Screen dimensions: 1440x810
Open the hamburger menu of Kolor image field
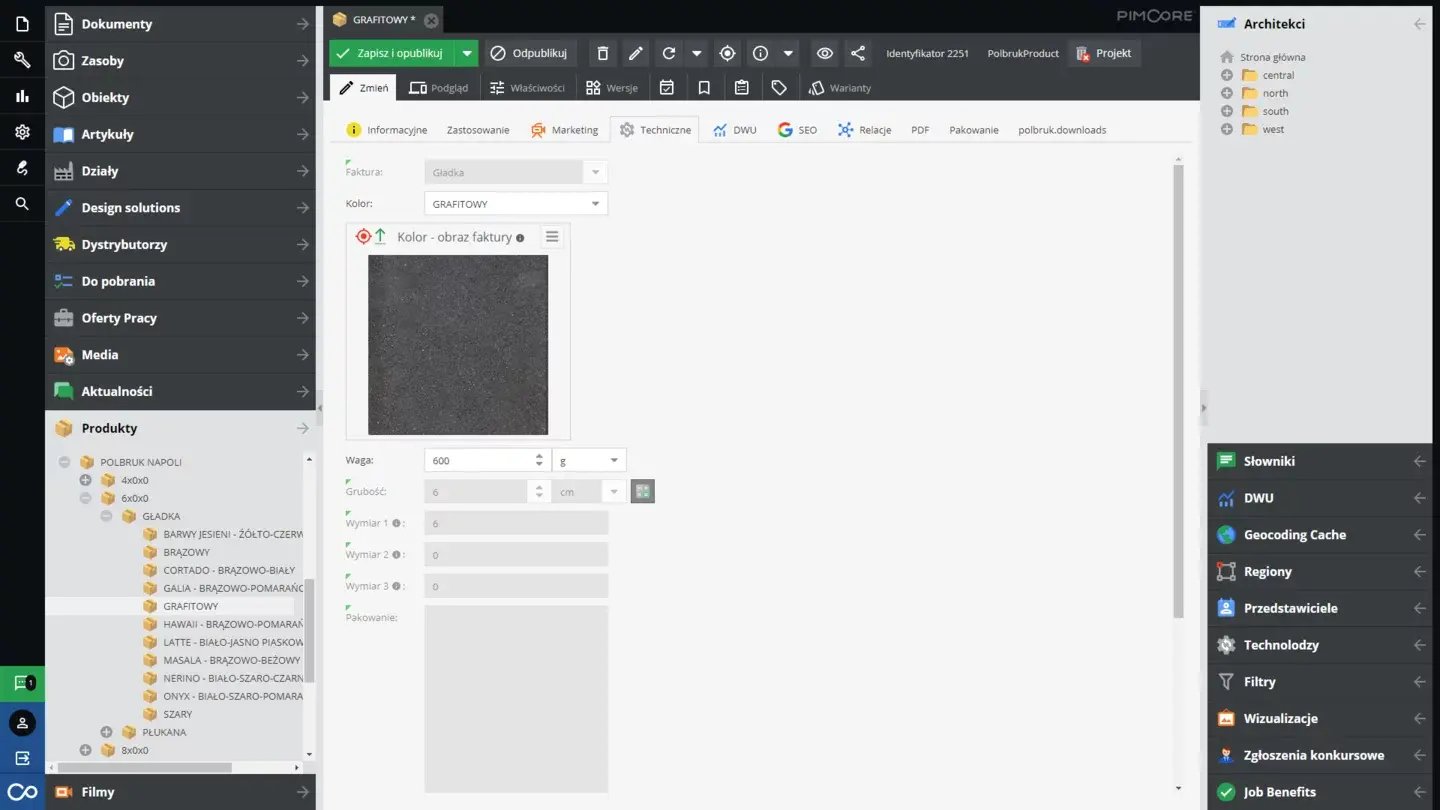(x=552, y=236)
